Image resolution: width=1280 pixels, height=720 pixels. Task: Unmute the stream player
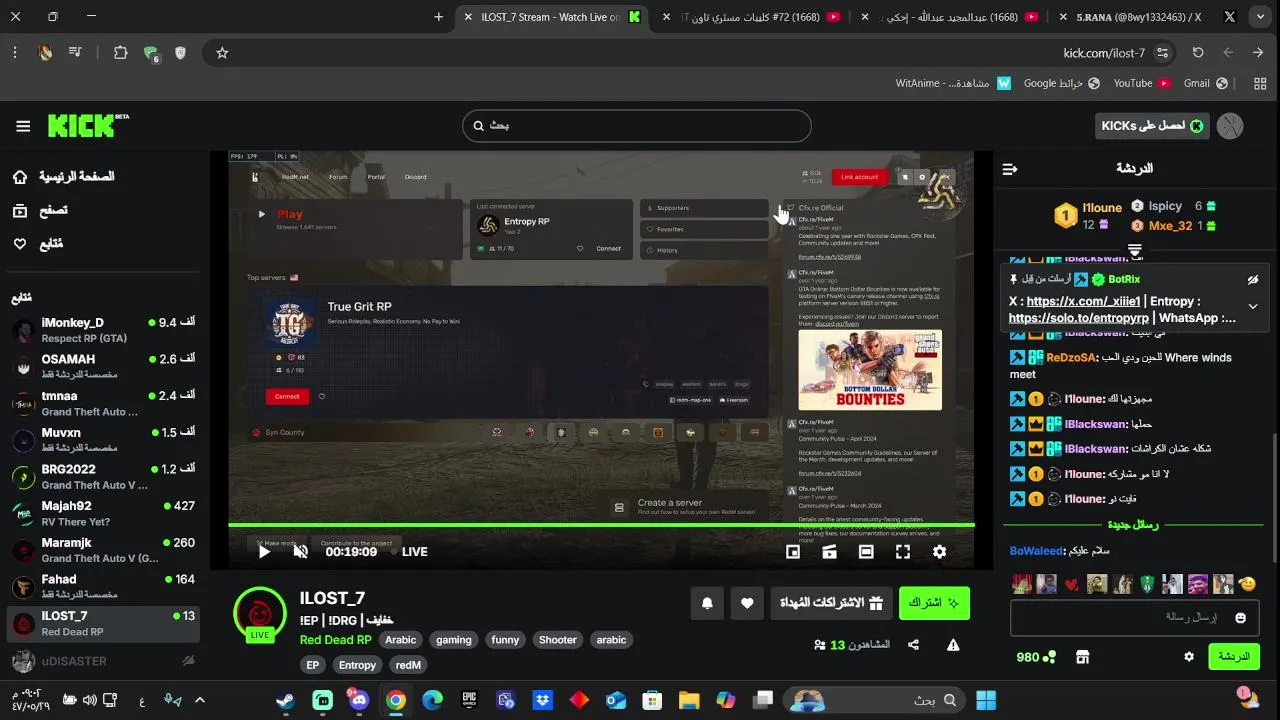pos(300,551)
